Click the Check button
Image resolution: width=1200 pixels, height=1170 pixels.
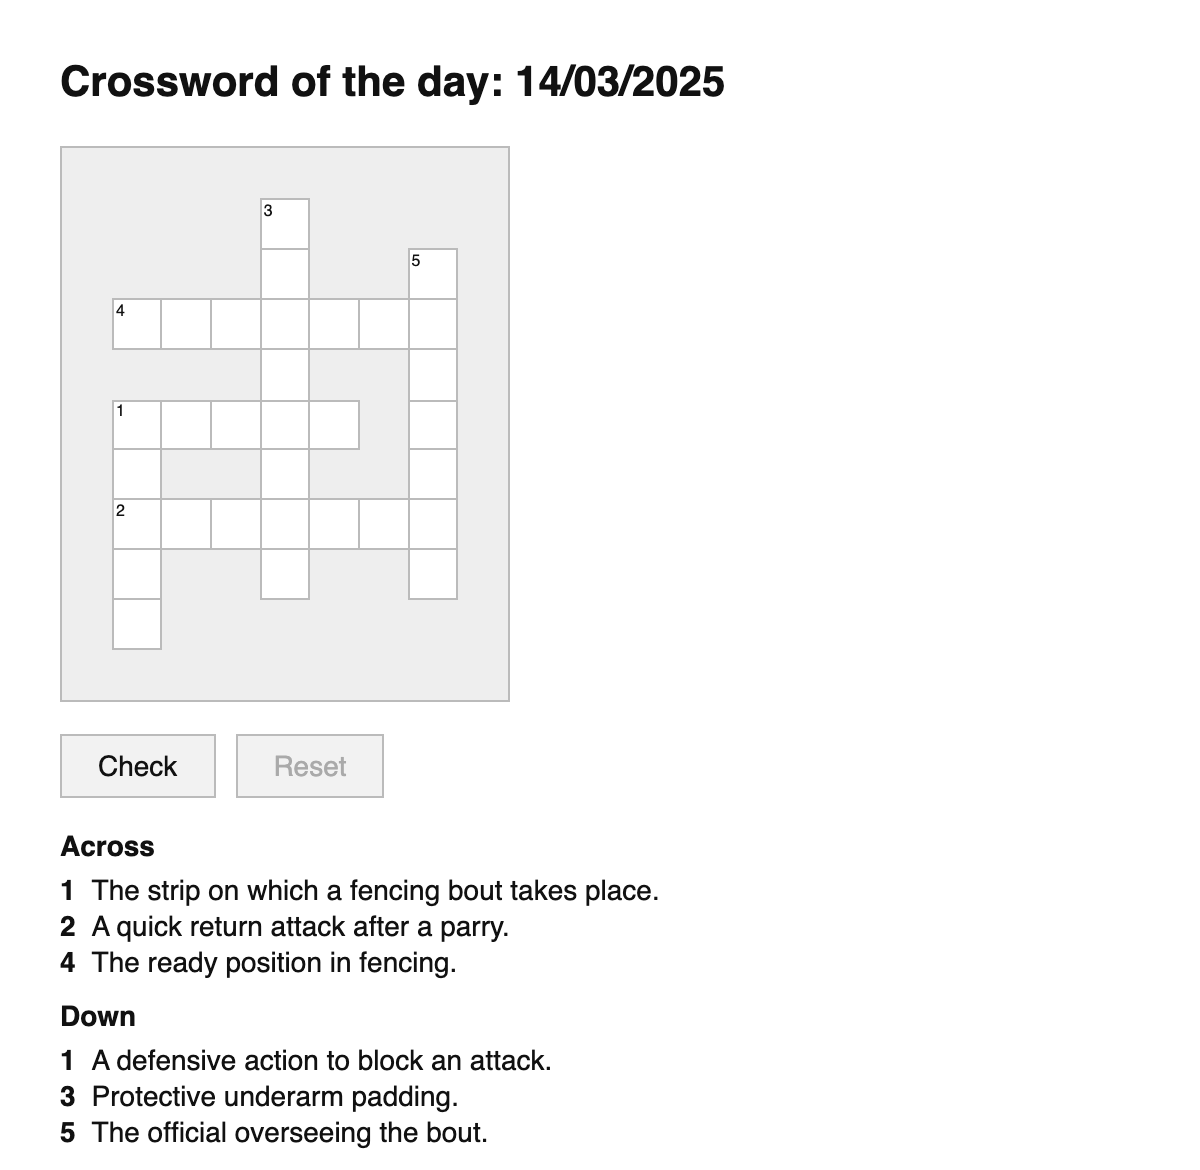pos(137,766)
